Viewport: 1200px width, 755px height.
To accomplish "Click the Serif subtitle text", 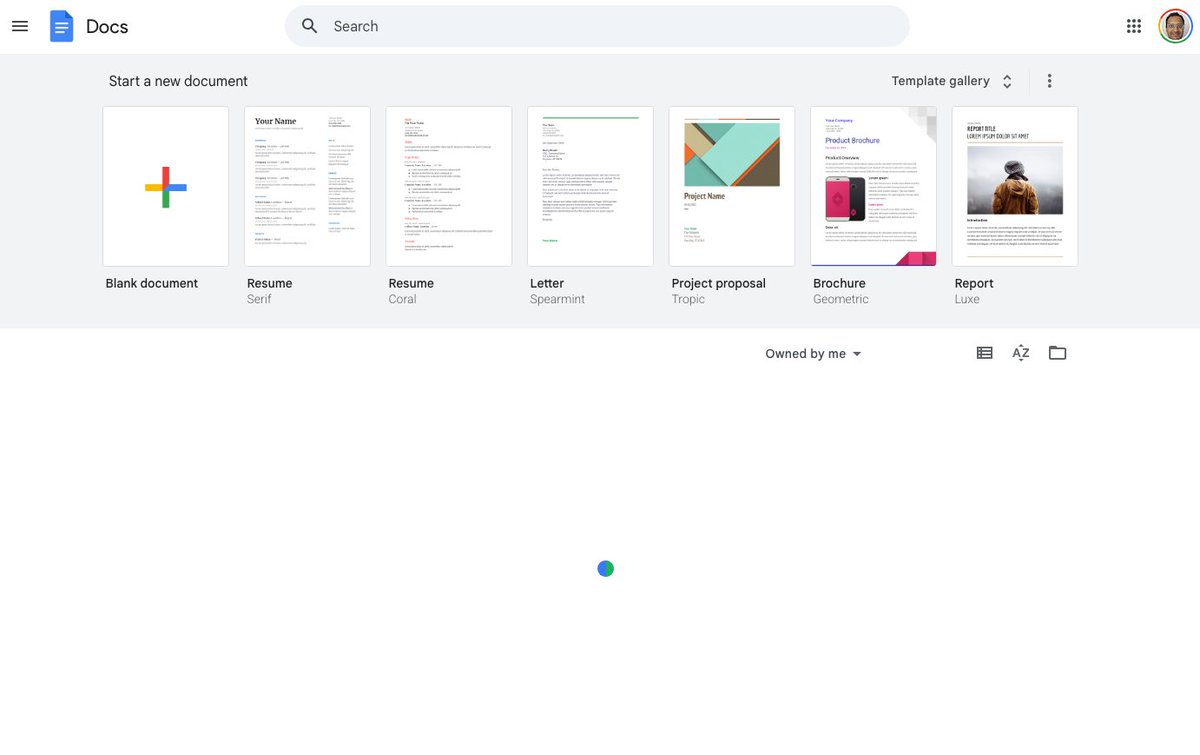I will pyautogui.click(x=259, y=299).
